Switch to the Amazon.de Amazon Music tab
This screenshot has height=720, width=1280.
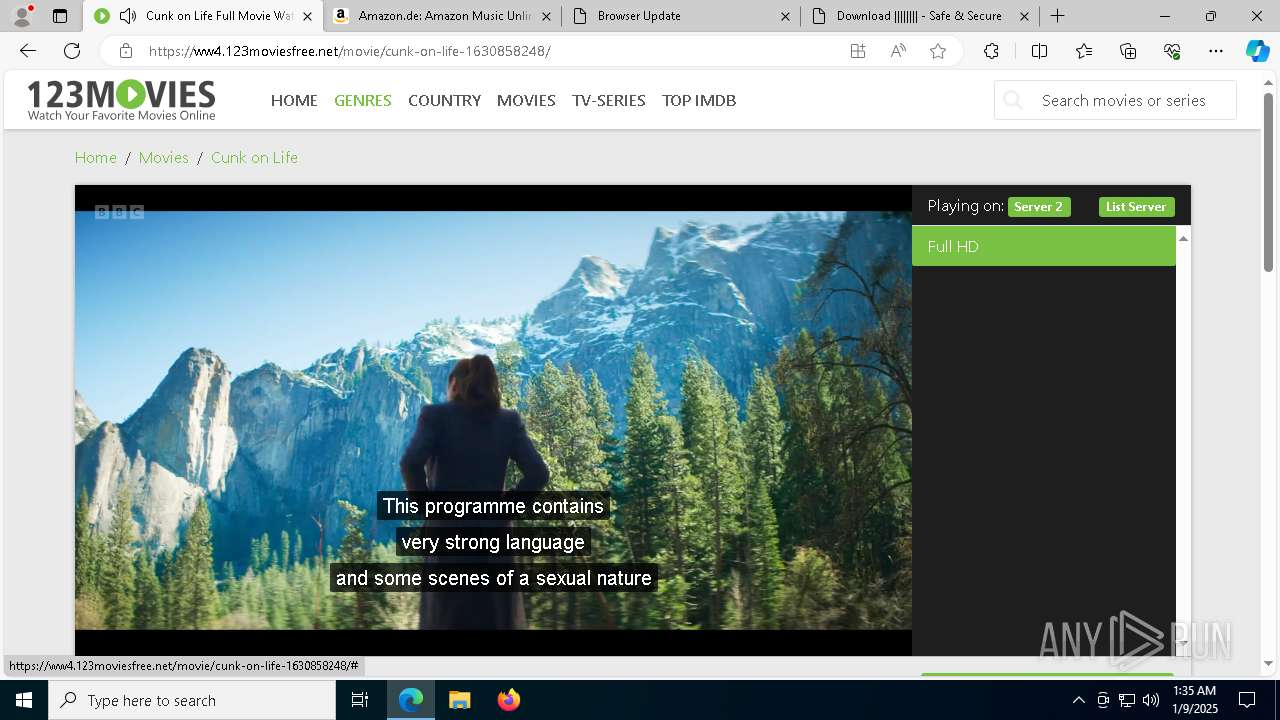pyautogui.click(x=443, y=16)
